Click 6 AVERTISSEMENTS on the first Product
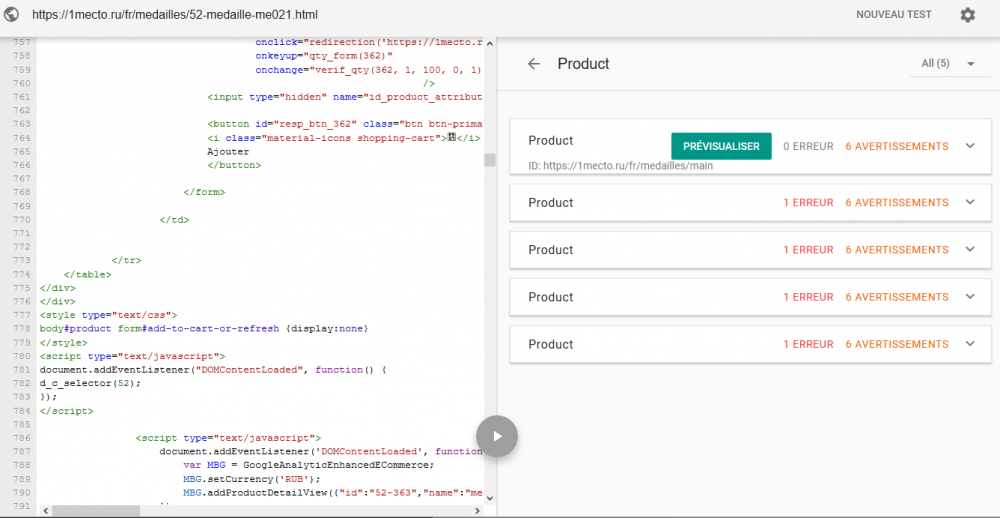Viewport: 1000px width, 518px height. [x=896, y=146]
